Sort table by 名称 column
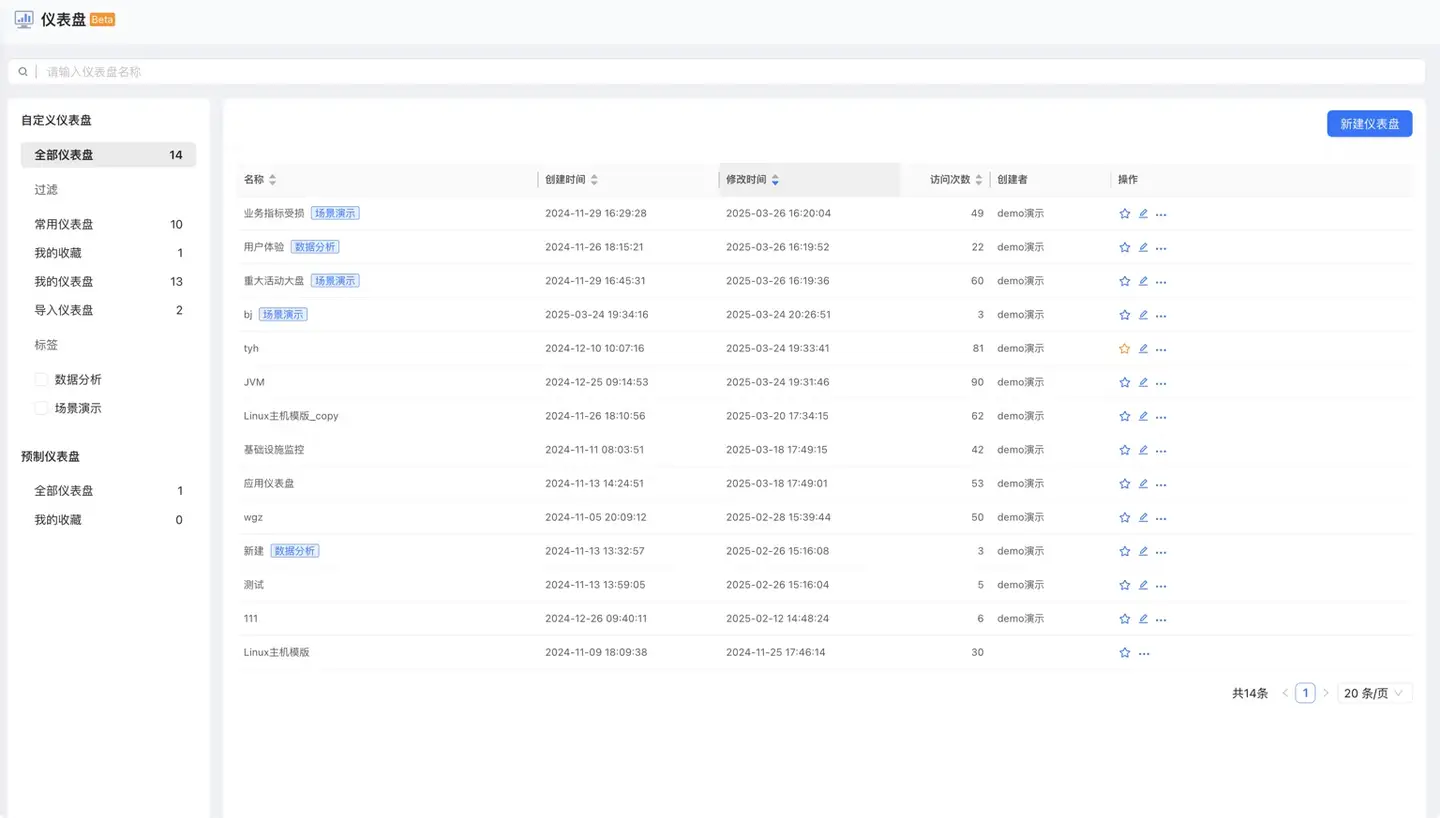The width and height of the screenshot is (1440, 818). (272, 180)
